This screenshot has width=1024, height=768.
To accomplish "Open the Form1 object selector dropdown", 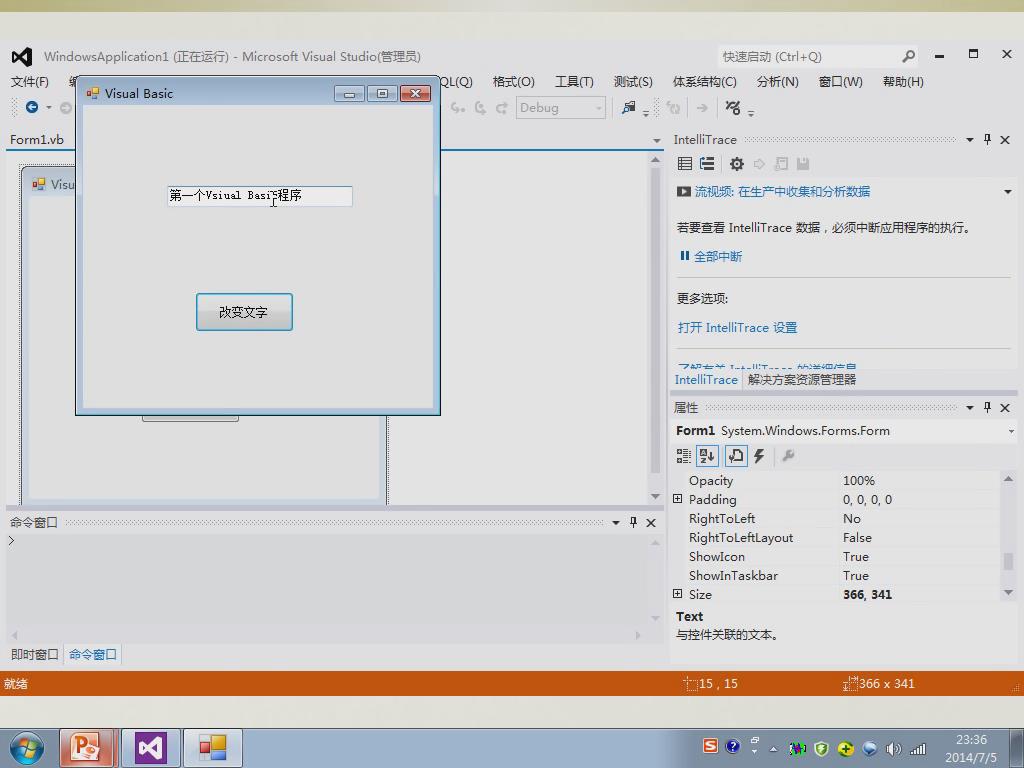I will (1011, 431).
